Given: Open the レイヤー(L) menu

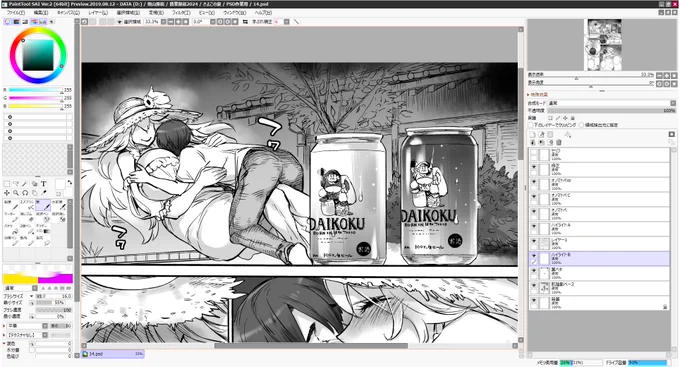Looking at the screenshot, I should 98,13.
